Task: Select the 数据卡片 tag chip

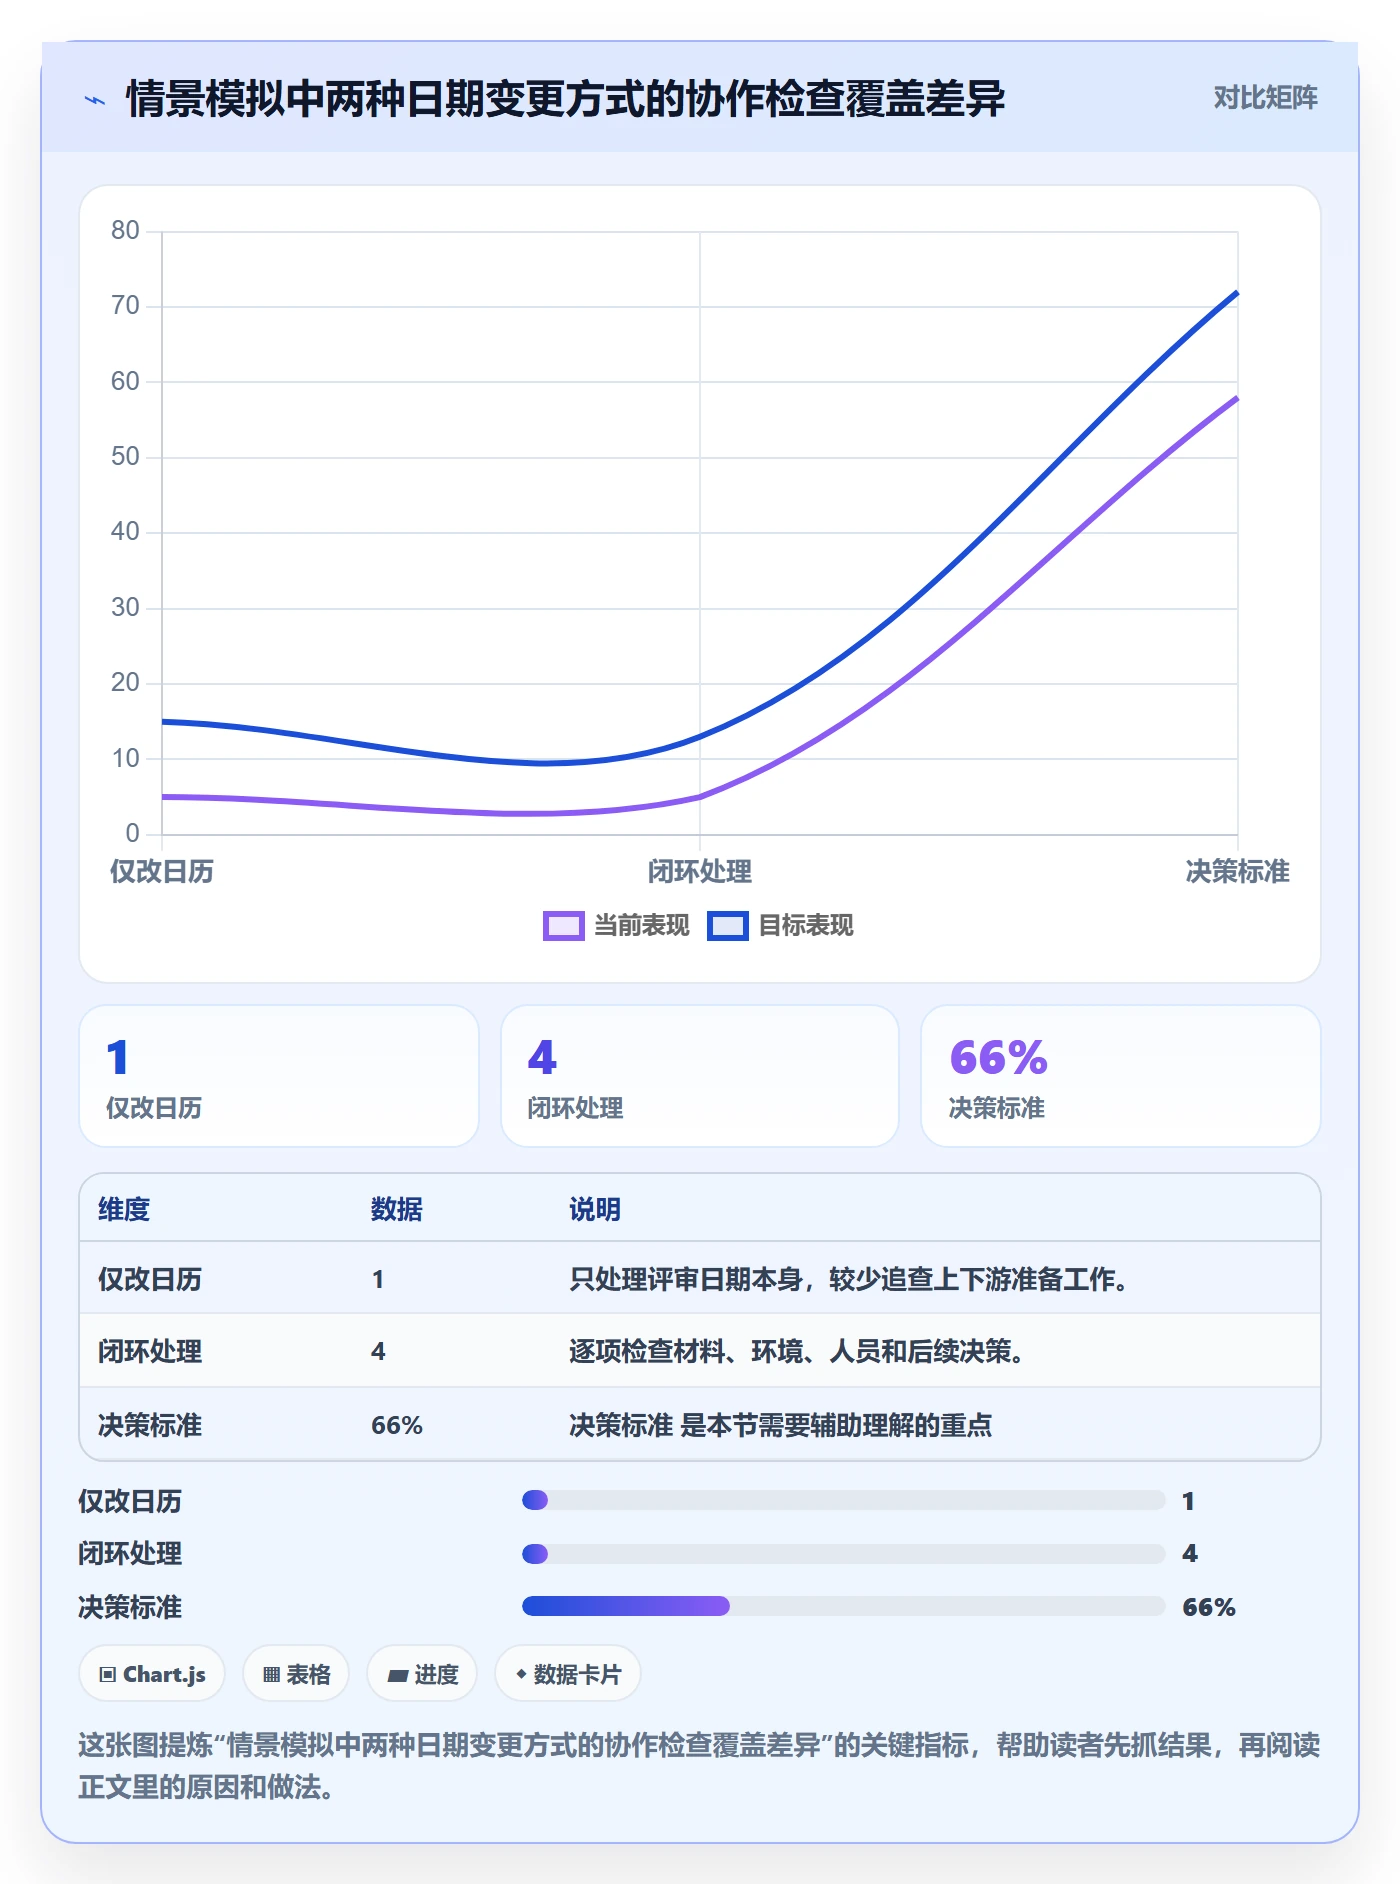Action: point(568,1674)
